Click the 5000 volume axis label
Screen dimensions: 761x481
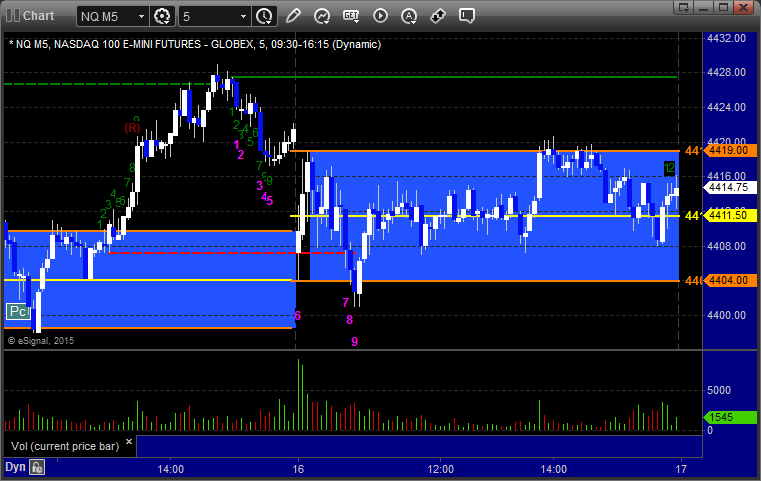[719, 391]
